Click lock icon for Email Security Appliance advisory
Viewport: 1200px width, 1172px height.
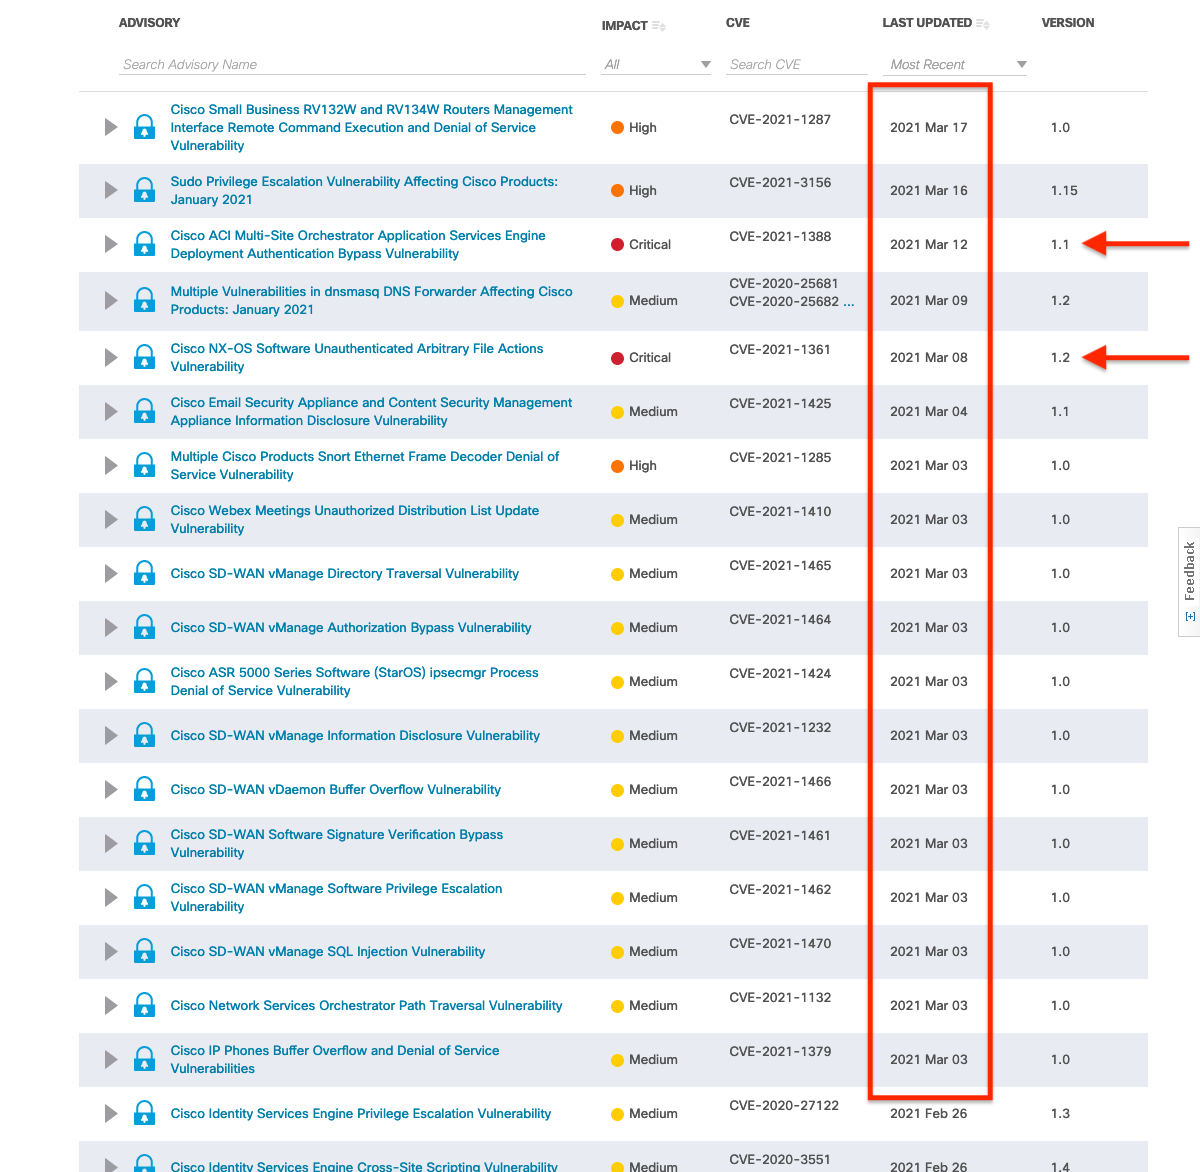[x=145, y=411]
